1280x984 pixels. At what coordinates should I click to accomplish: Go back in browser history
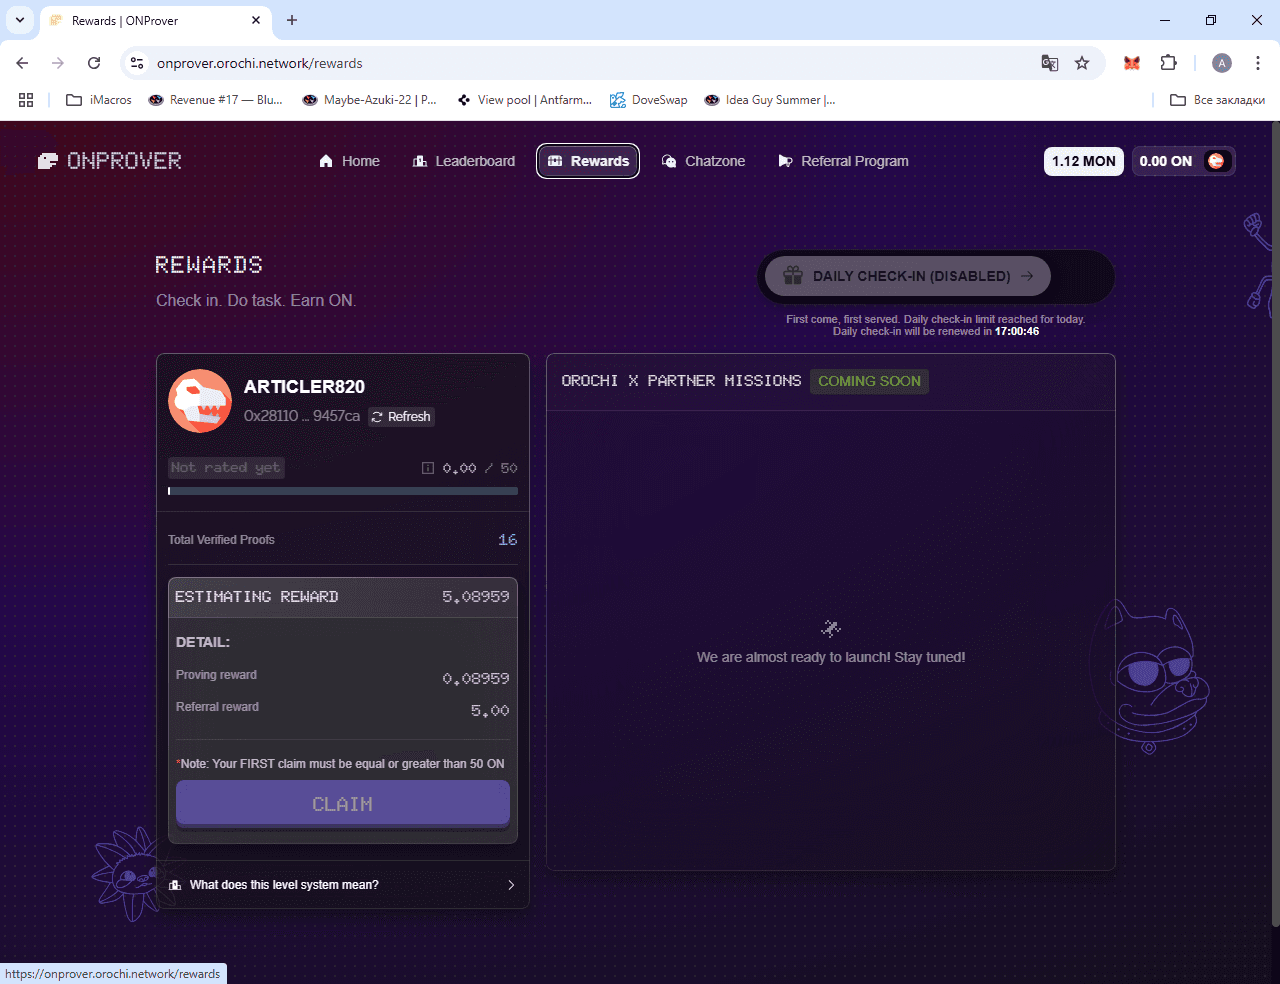(x=22, y=63)
